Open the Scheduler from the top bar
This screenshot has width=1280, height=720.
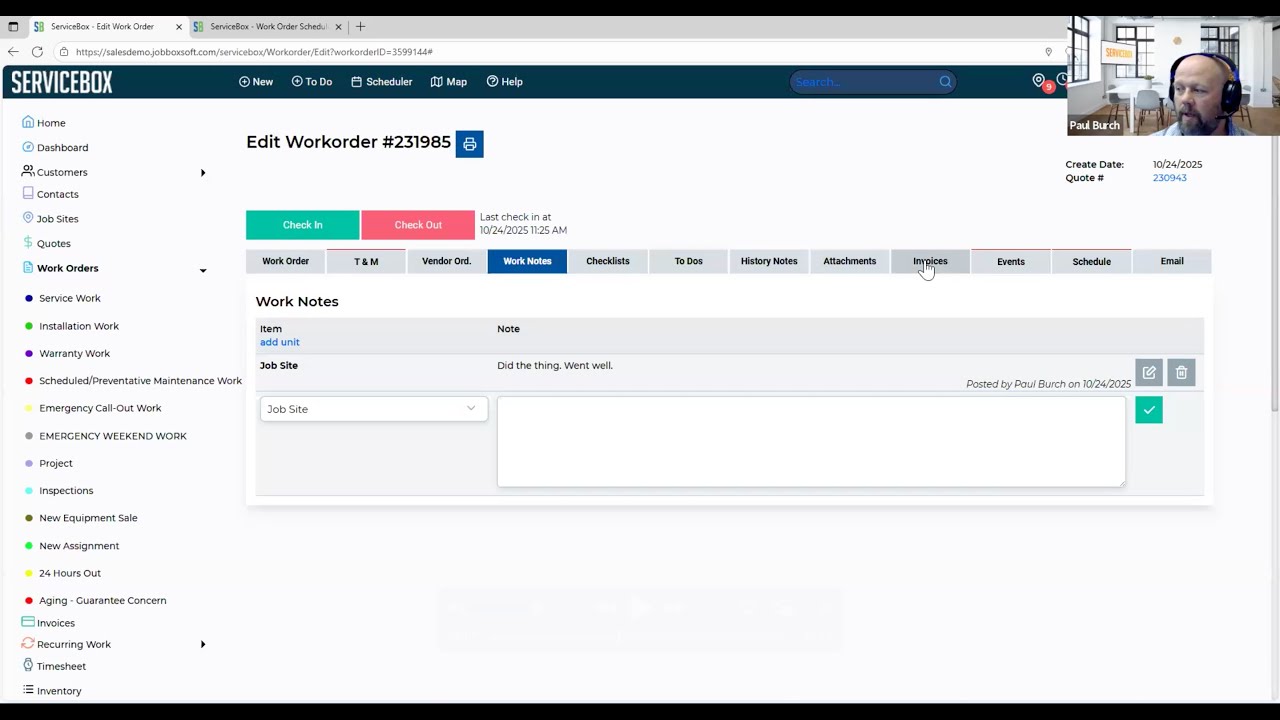click(x=382, y=82)
